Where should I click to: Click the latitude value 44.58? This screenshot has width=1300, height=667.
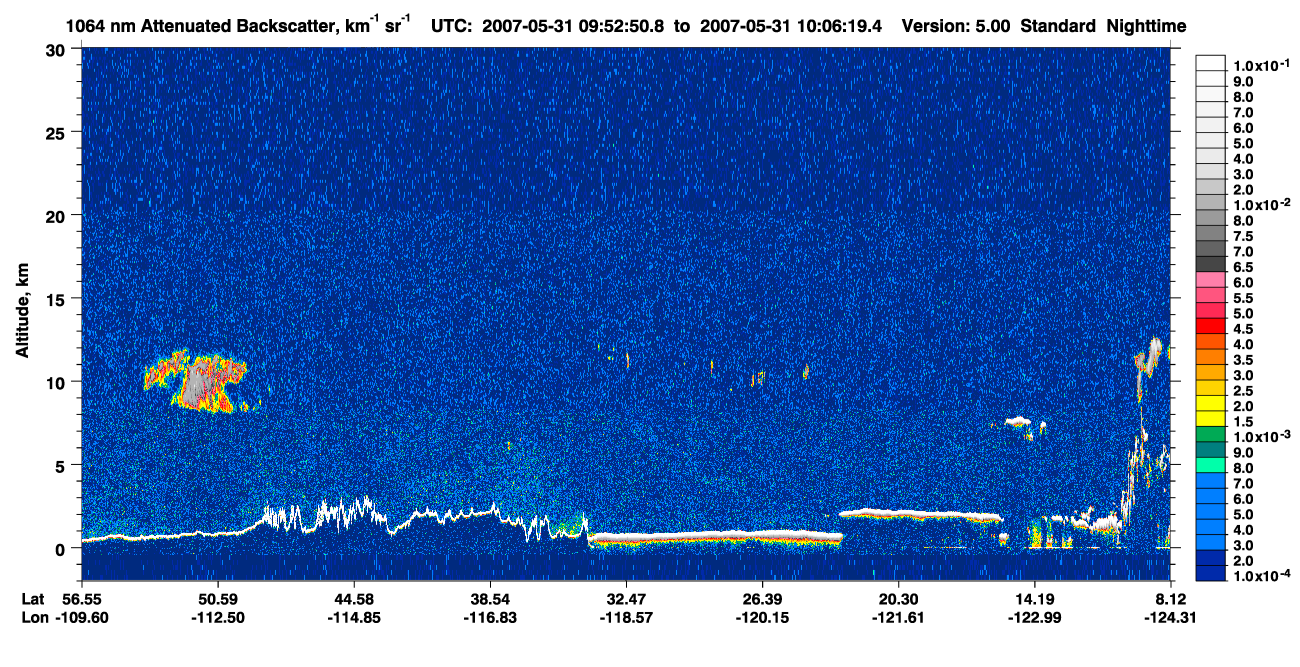353,599
